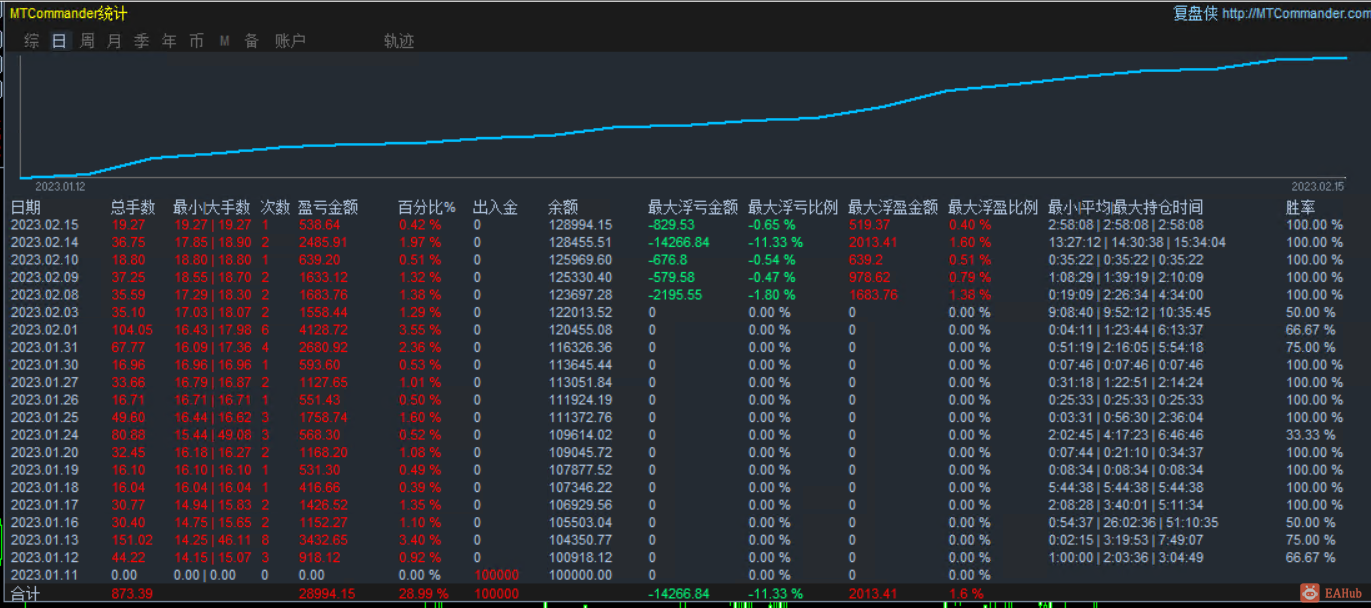Viewport: 1371px width, 608px height.
Task: Switch to the 周 weekly statistics view
Action: [x=86, y=40]
